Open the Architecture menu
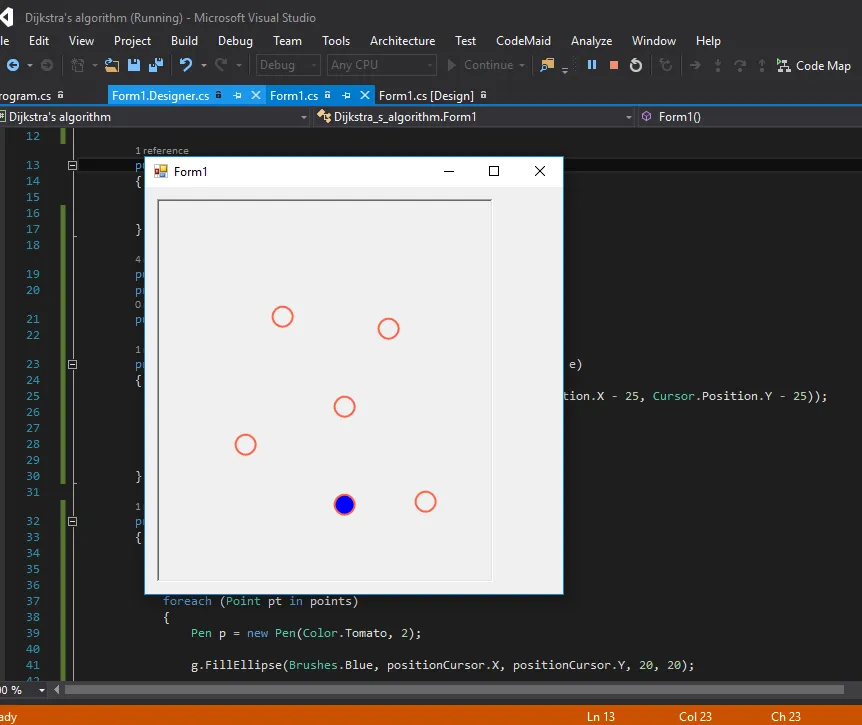862x725 pixels. (x=402, y=41)
